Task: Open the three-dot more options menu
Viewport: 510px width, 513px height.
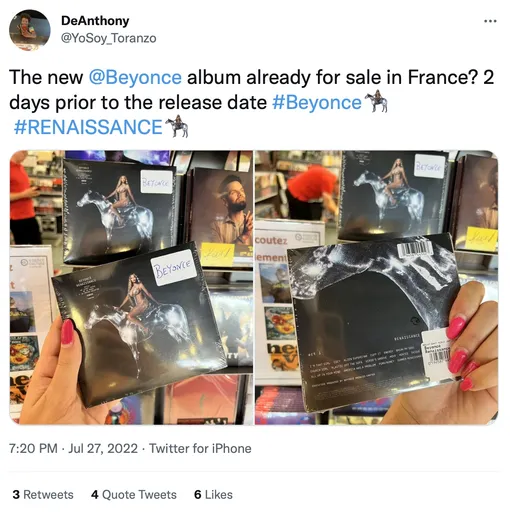Action: (490, 22)
